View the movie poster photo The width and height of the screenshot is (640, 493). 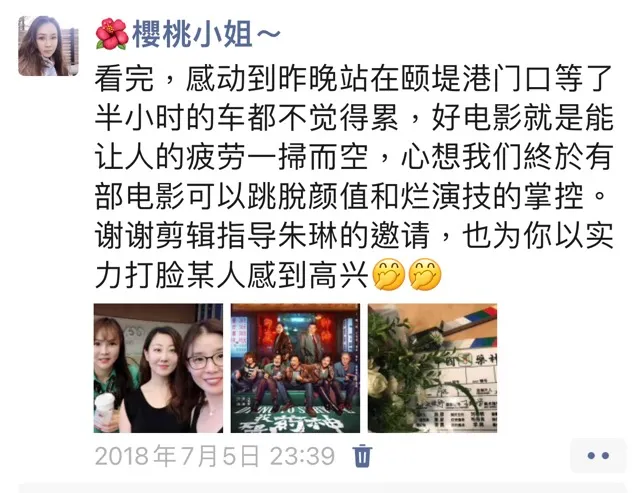296,368
